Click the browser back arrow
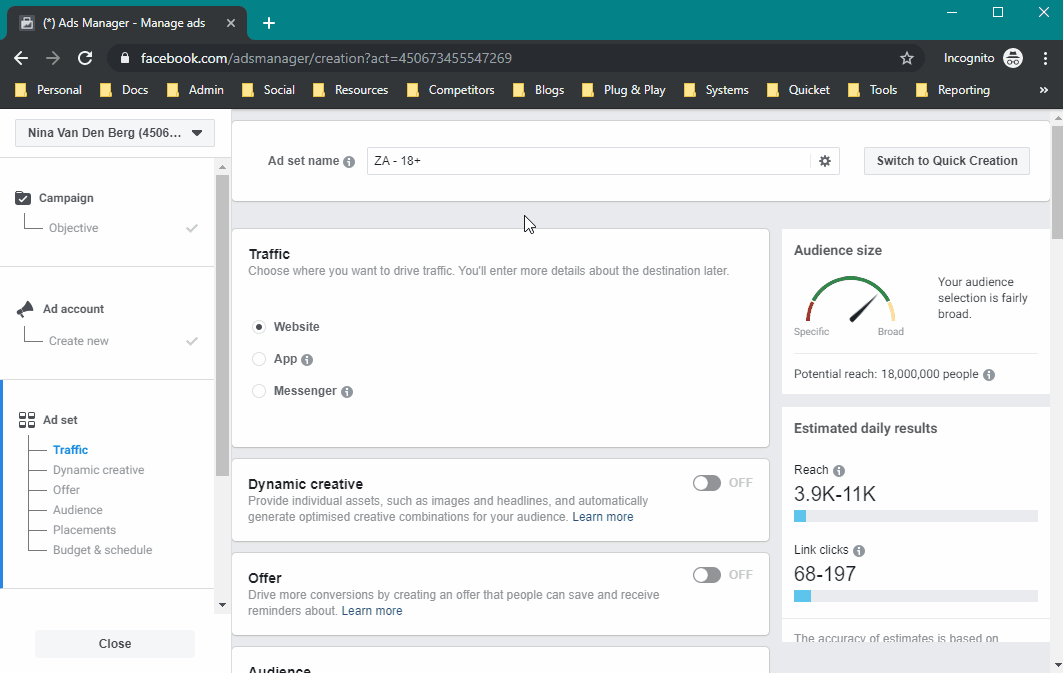 pos(21,58)
